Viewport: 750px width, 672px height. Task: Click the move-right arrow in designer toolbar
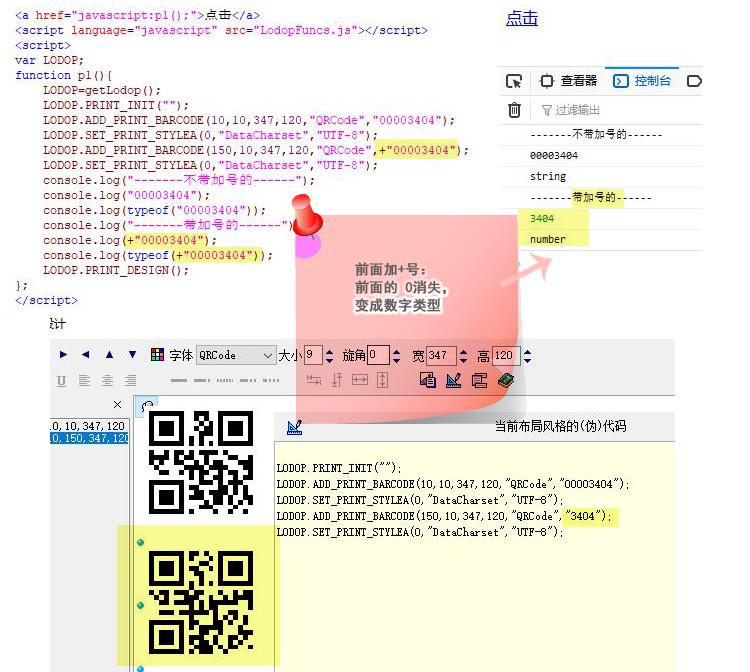63,354
